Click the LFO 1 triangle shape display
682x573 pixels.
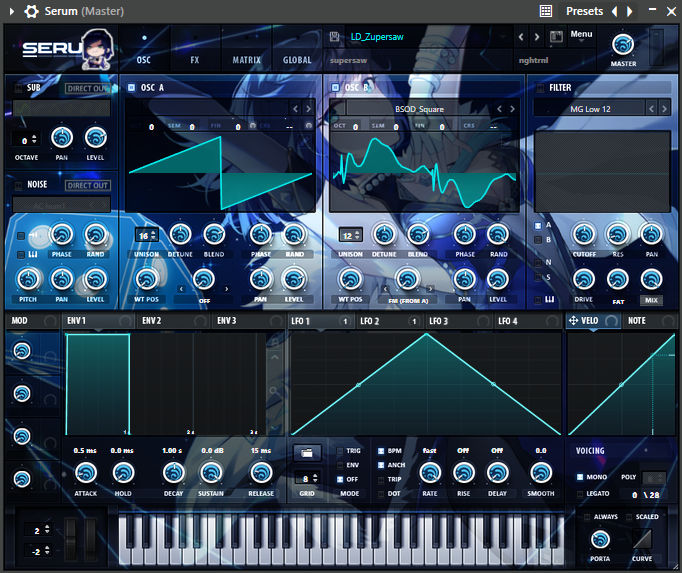(x=426, y=384)
